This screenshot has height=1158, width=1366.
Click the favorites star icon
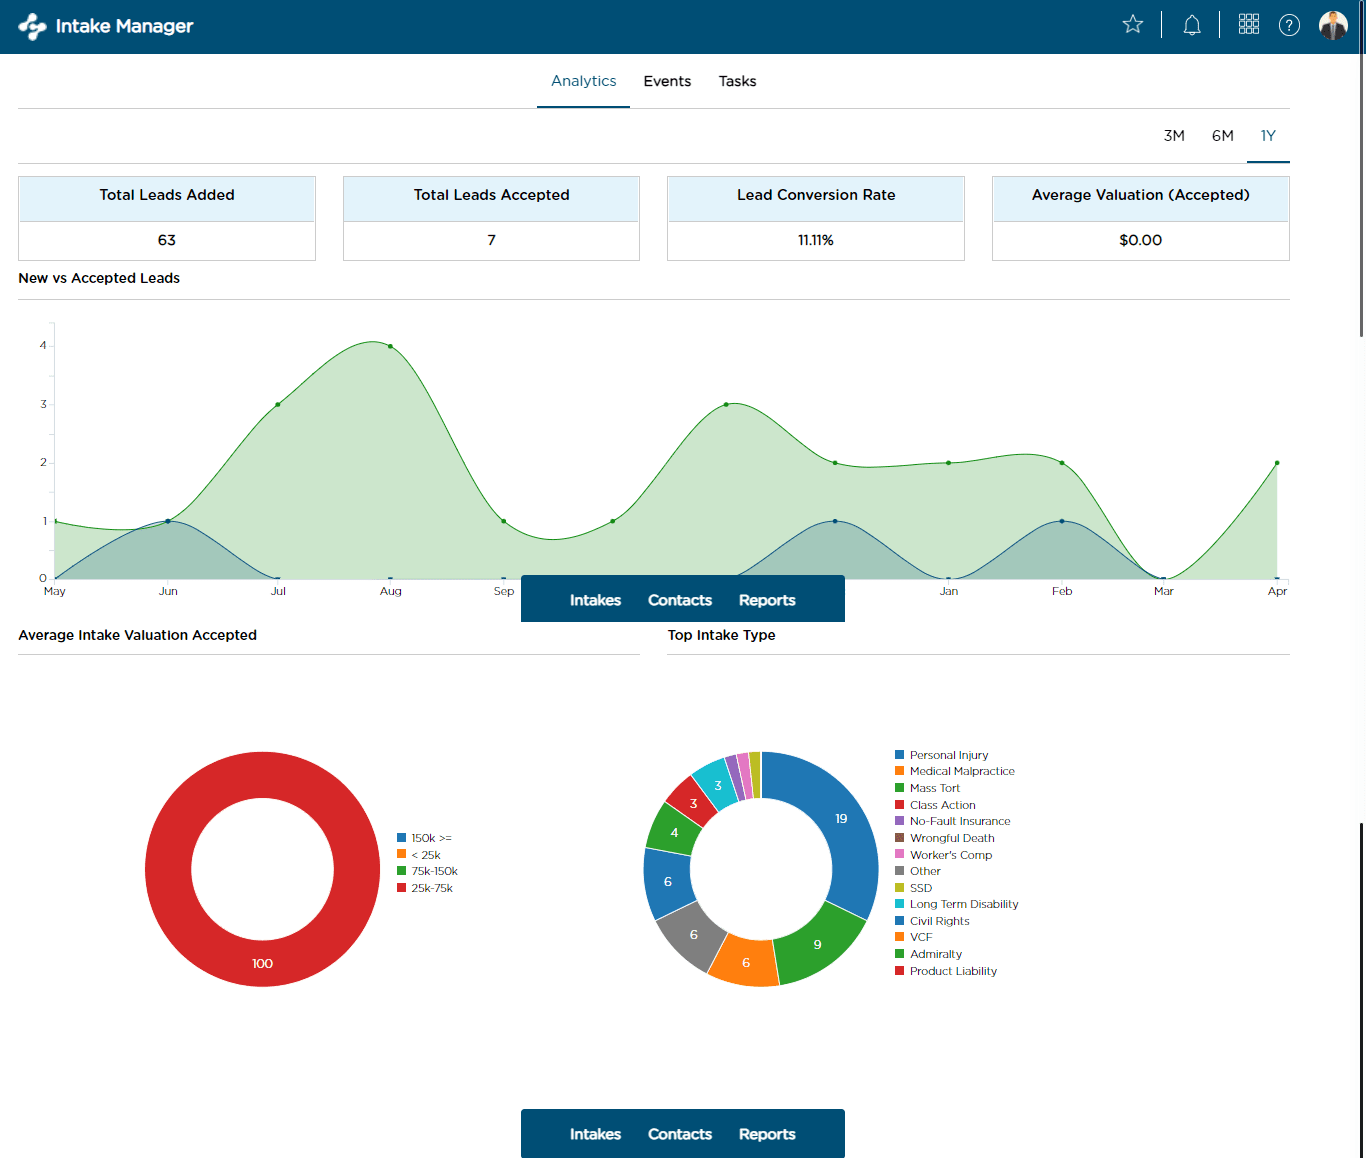pyautogui.click(x=1132, y=24)
